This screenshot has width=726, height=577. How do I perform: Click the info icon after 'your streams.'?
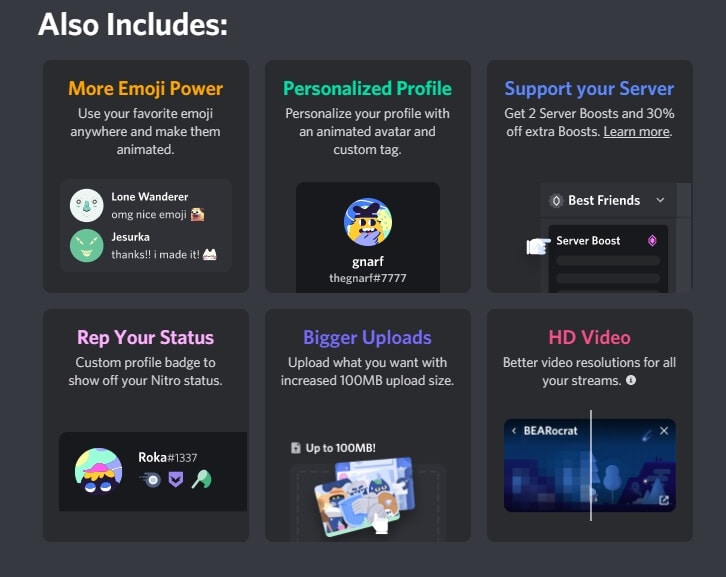click(x=631, y=380)
